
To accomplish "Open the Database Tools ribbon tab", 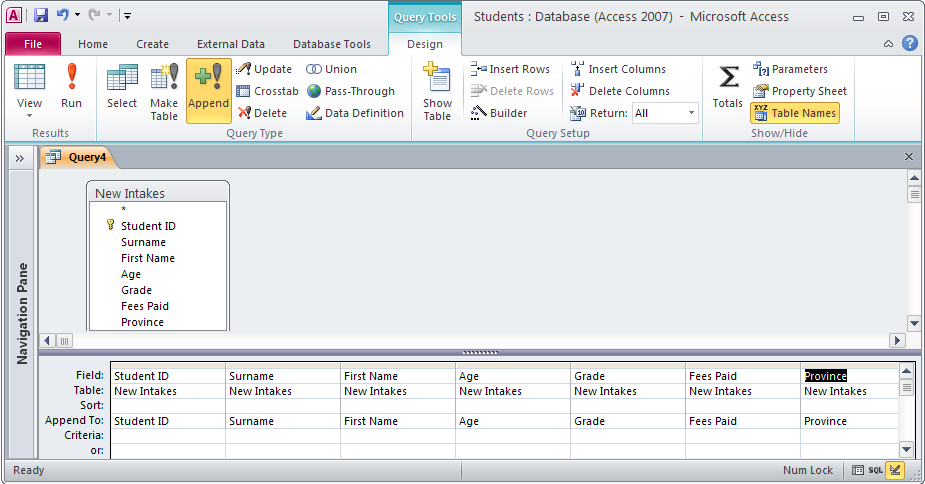I will tap(332, 44).
